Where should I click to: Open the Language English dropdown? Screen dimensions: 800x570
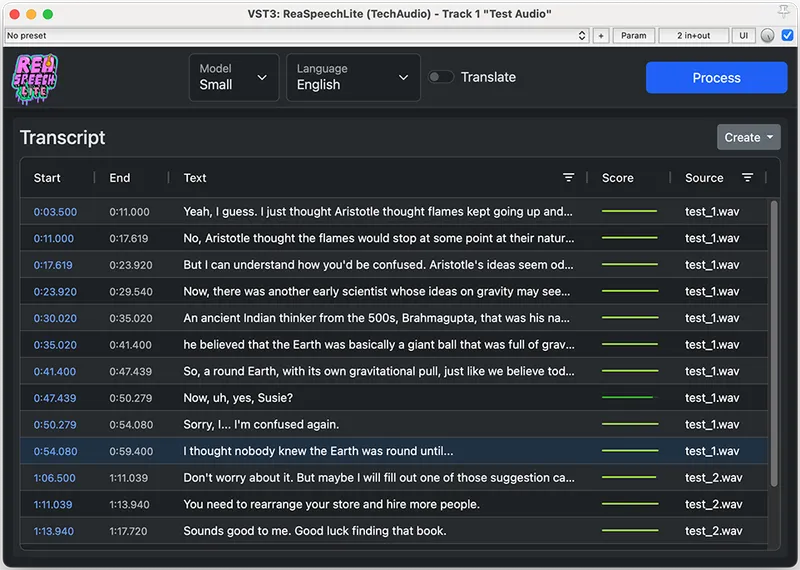(353, 78)
